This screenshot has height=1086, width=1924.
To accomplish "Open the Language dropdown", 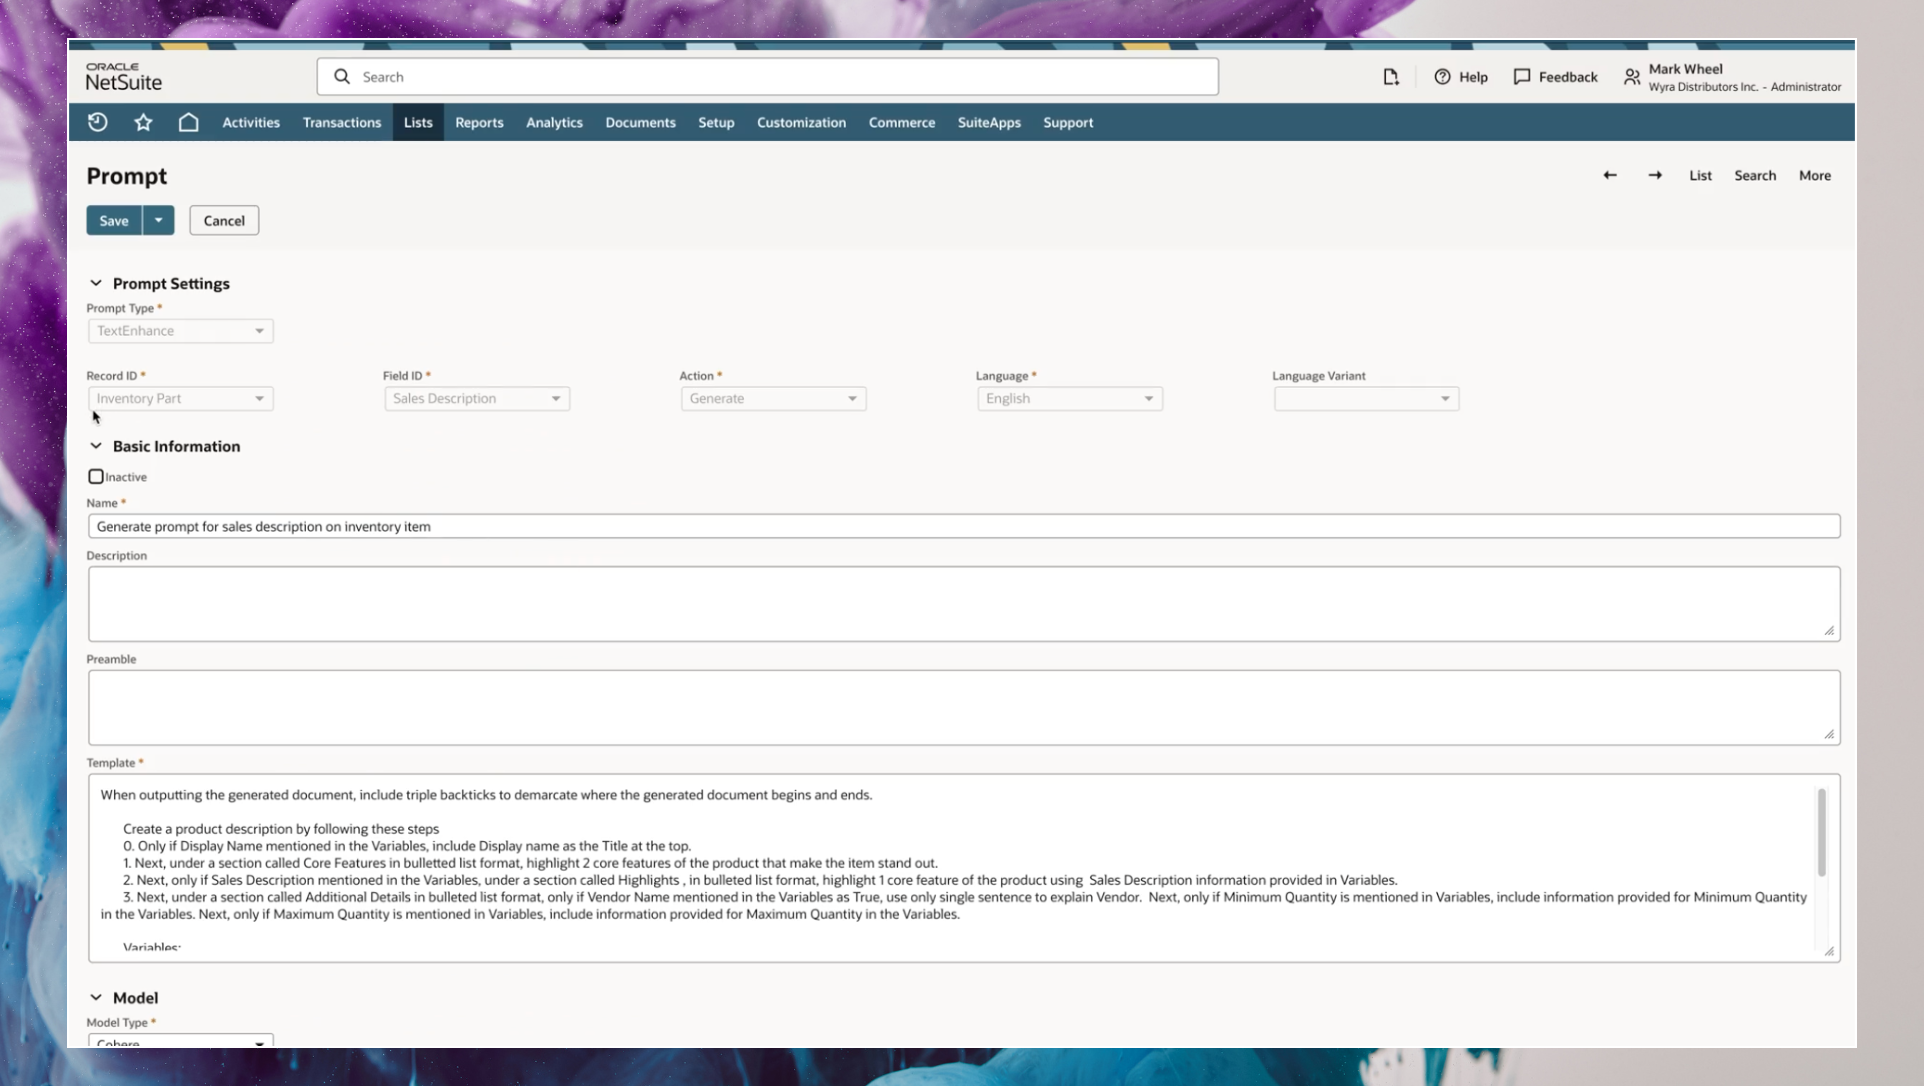I will click(1070, 398).
